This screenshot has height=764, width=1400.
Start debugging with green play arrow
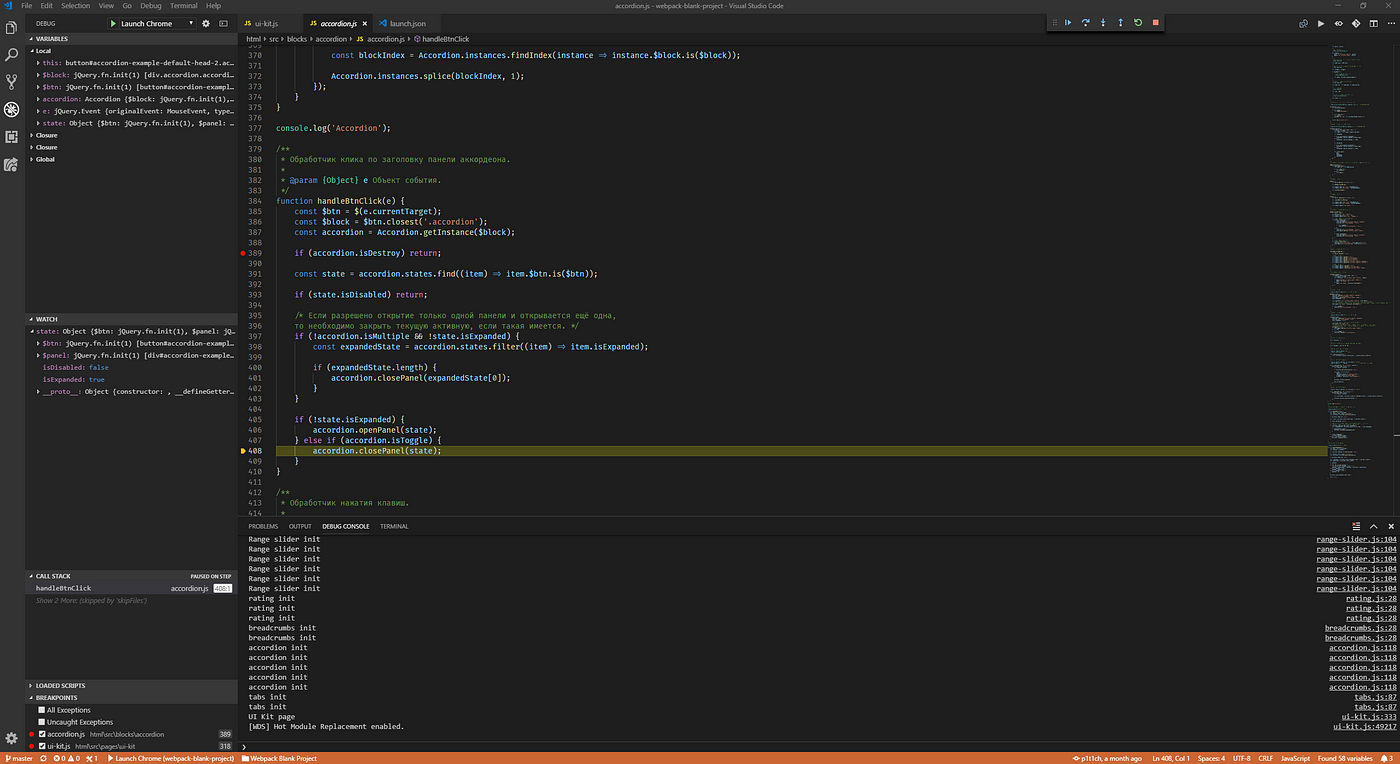[x=113, y=23]
